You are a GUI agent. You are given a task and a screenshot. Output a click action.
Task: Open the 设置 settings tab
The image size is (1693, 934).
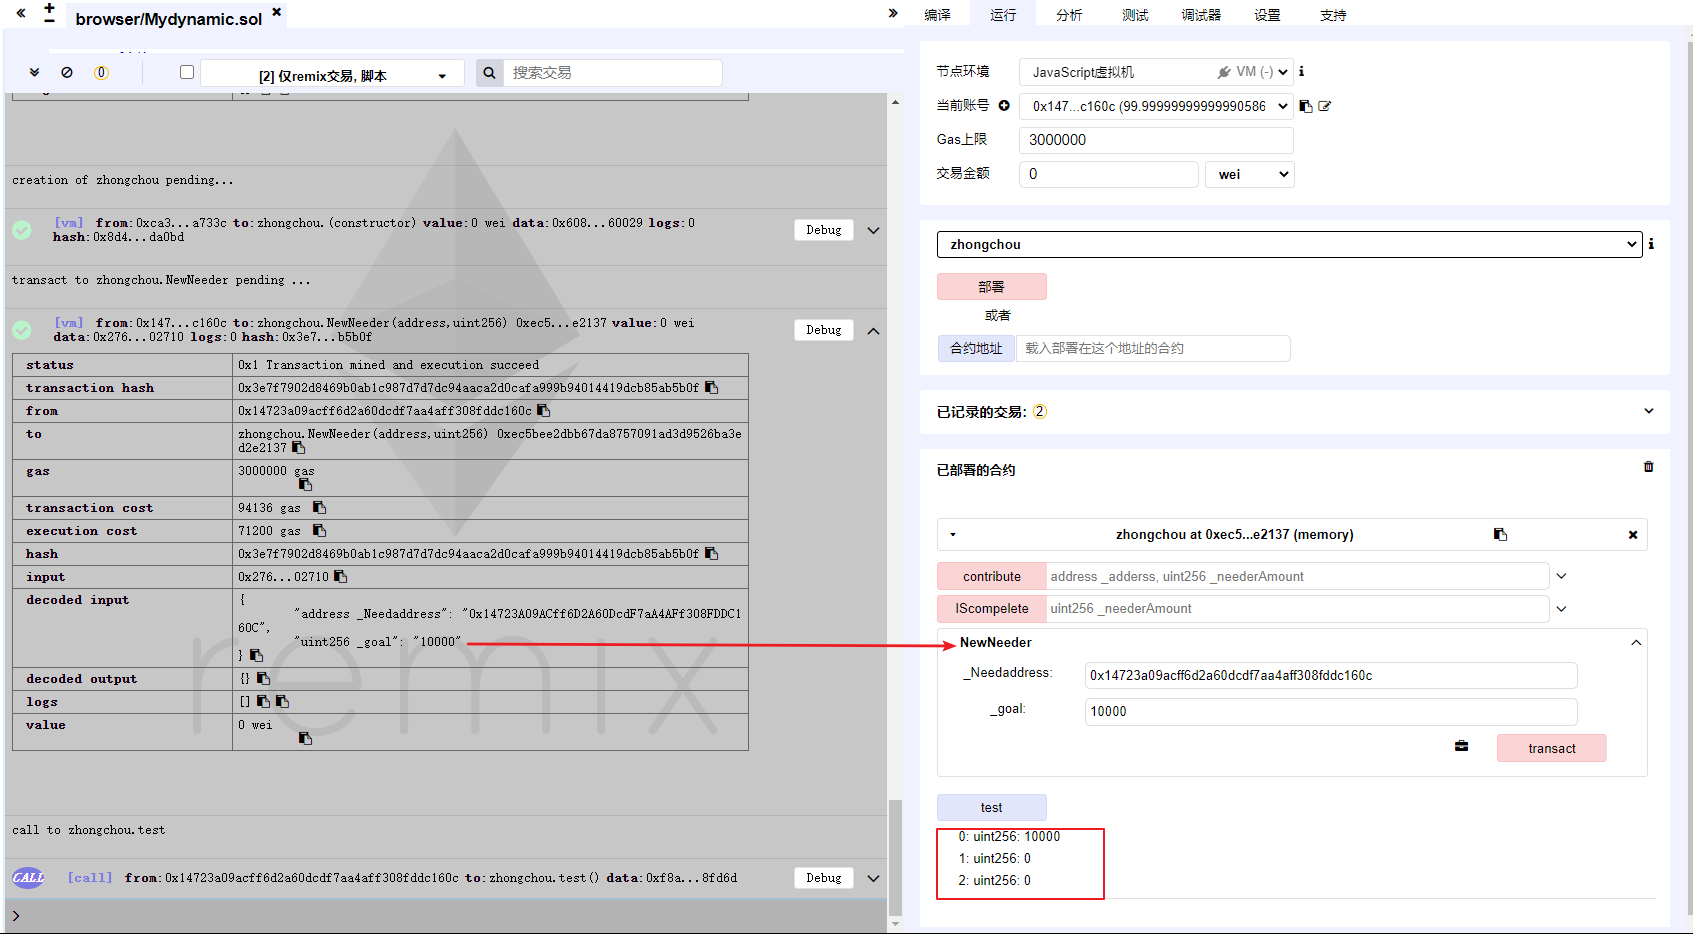pos(1267,15)
